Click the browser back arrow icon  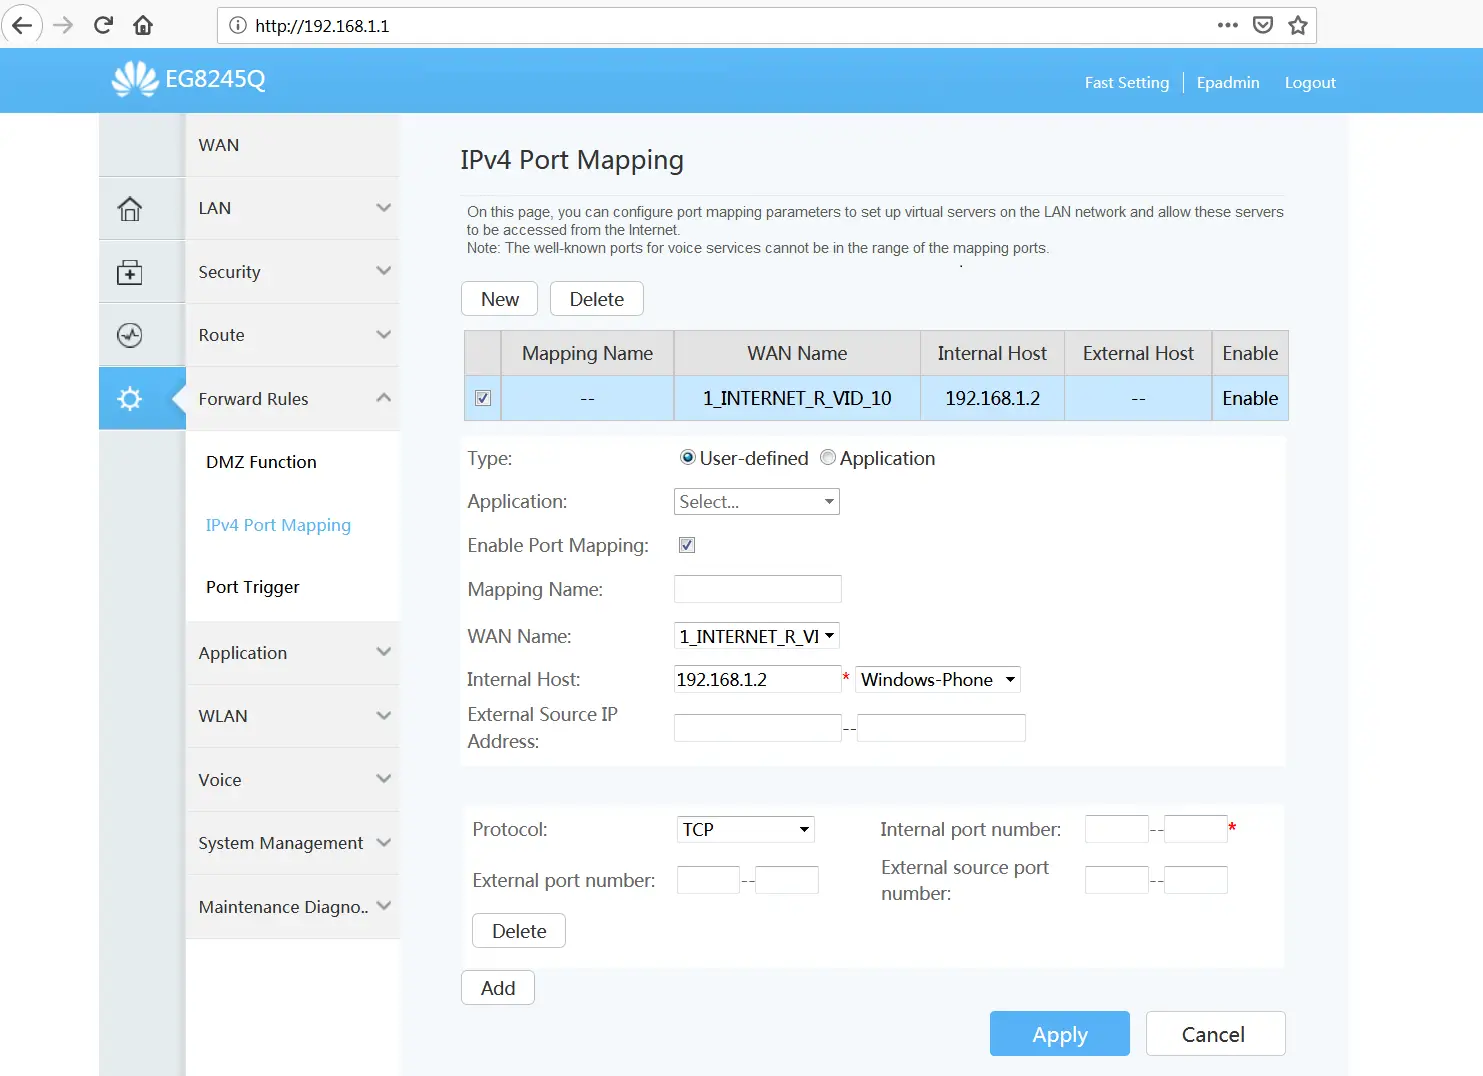[22, 25]
